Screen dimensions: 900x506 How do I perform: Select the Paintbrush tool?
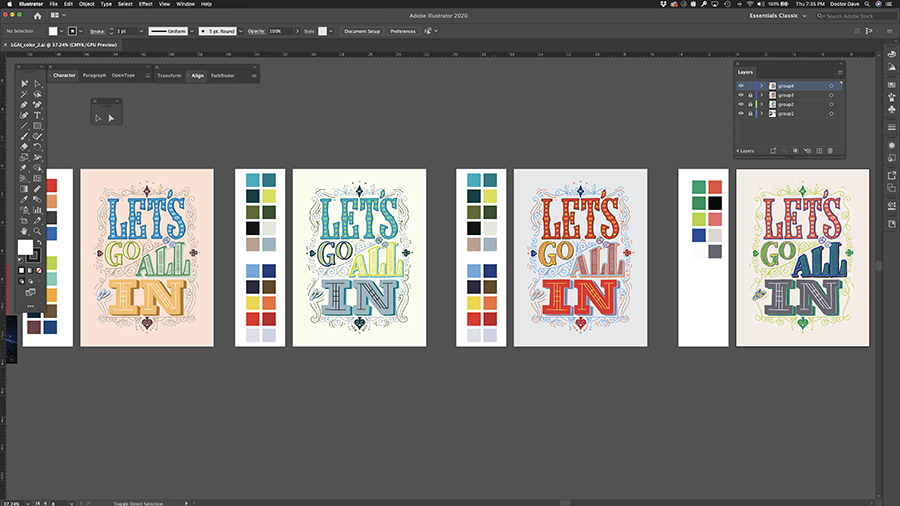(x=24, y=137)
